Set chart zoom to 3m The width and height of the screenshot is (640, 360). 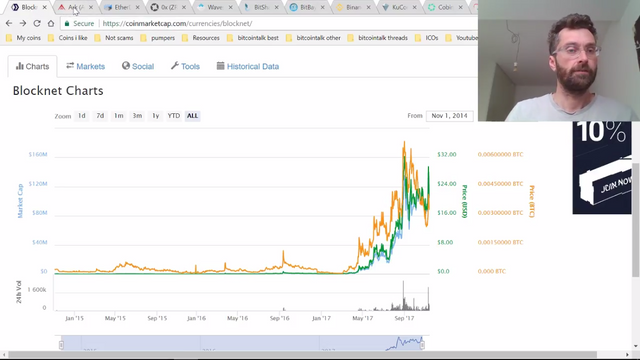[x=137, y=116]
